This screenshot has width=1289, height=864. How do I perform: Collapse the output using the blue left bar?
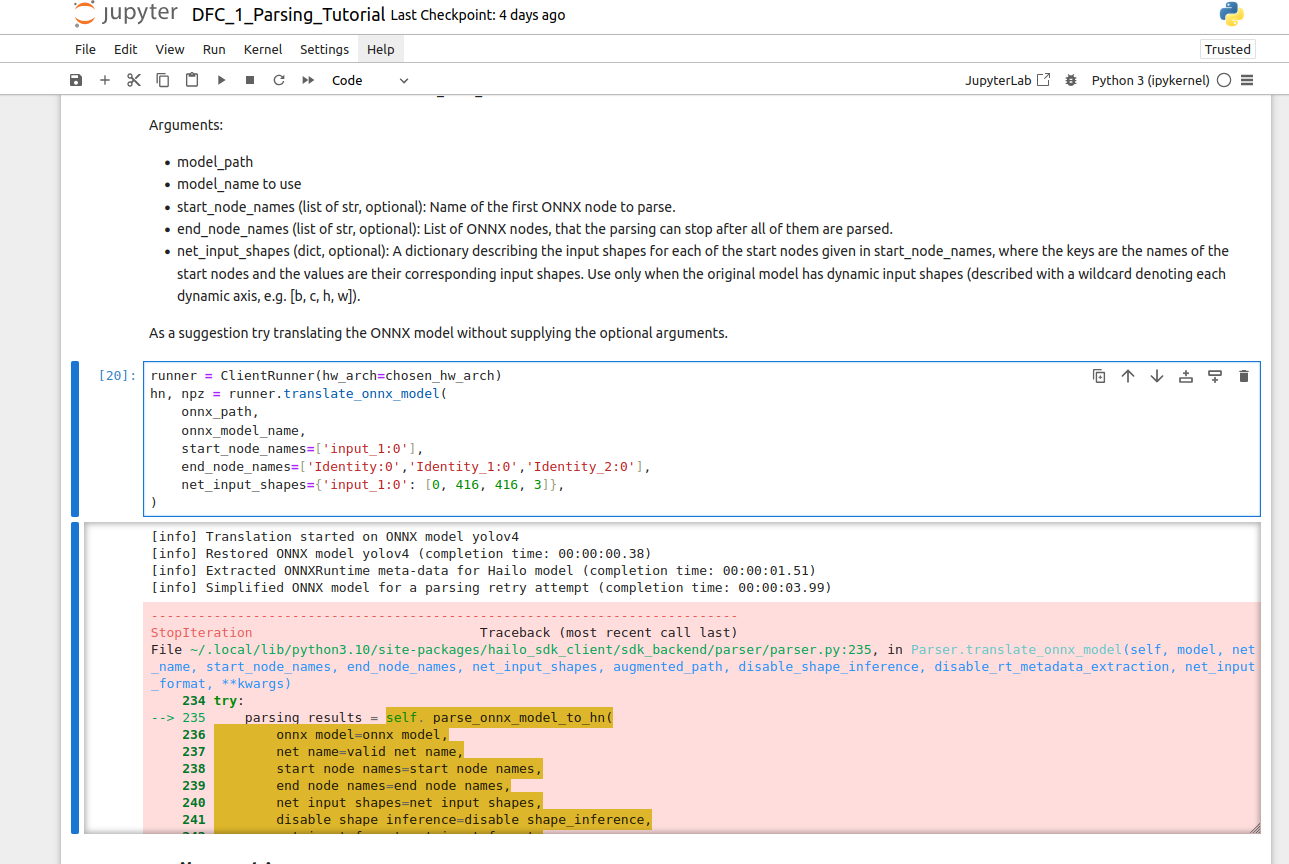(75, 677)
